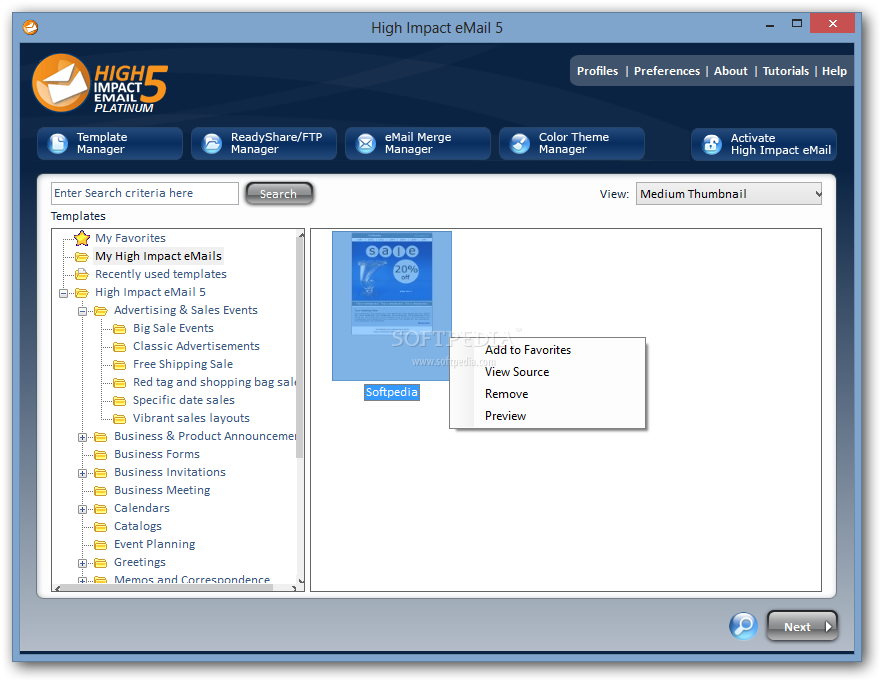
Task: Open Preferences
Action: [x=667, y=71]
